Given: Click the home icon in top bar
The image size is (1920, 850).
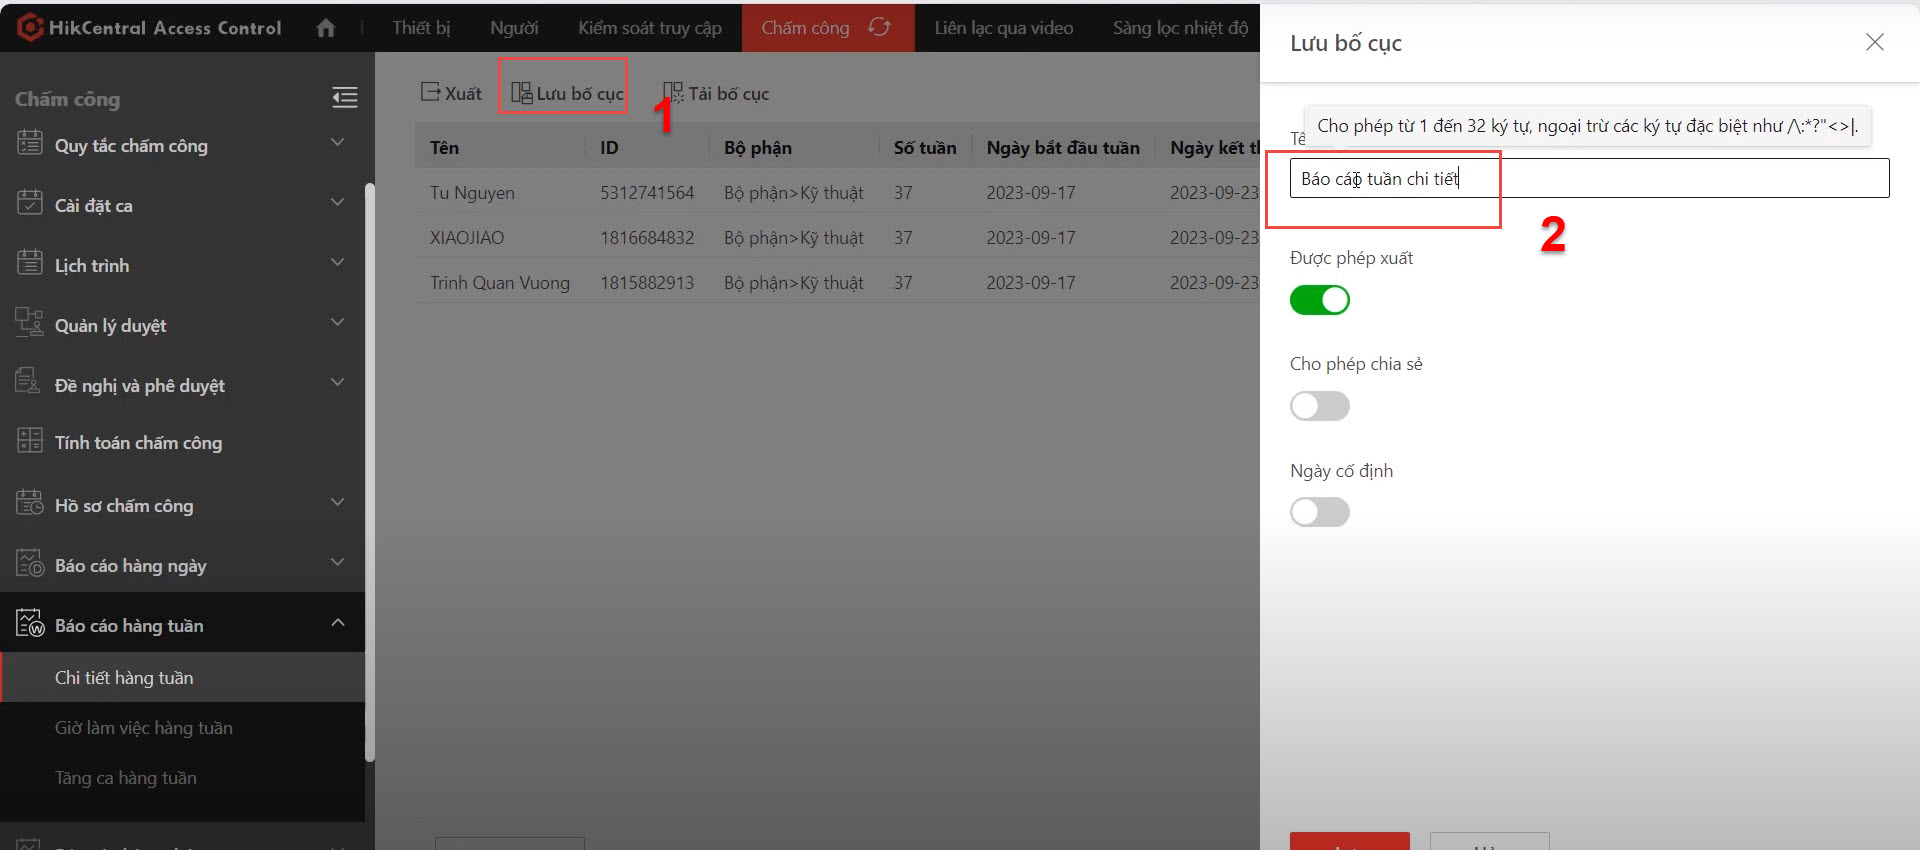Looking at the screenshot, I should 325,28.
